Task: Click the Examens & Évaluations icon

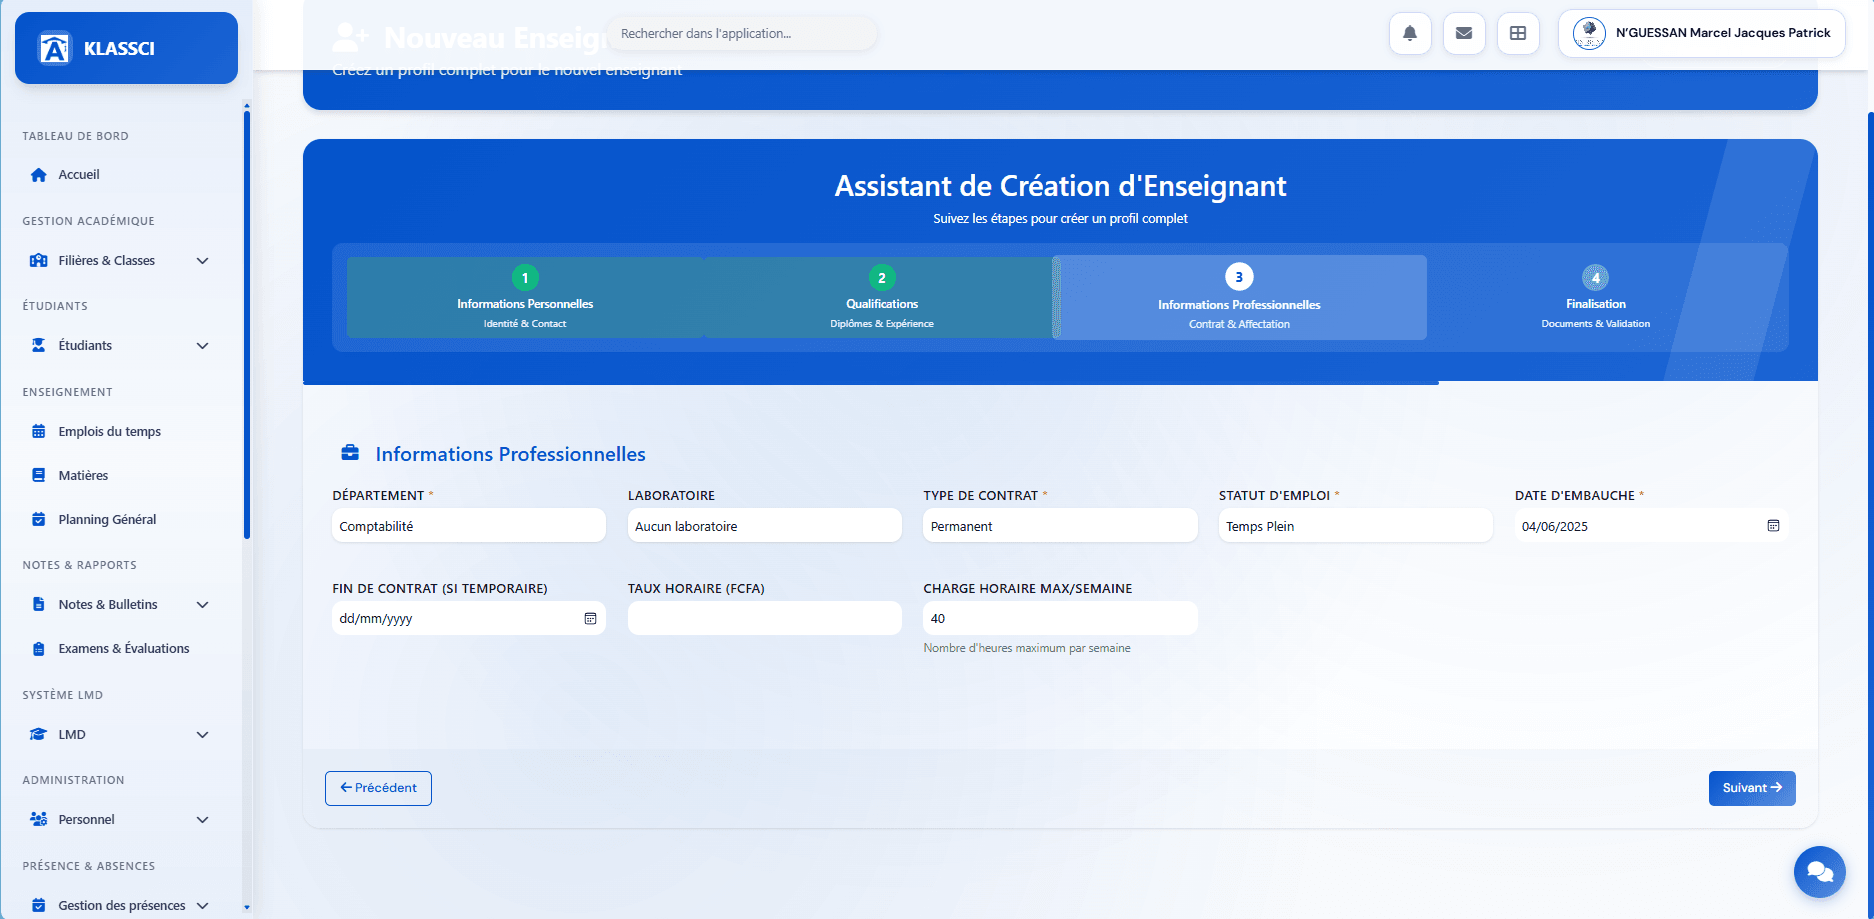Action: coord(39,649)
